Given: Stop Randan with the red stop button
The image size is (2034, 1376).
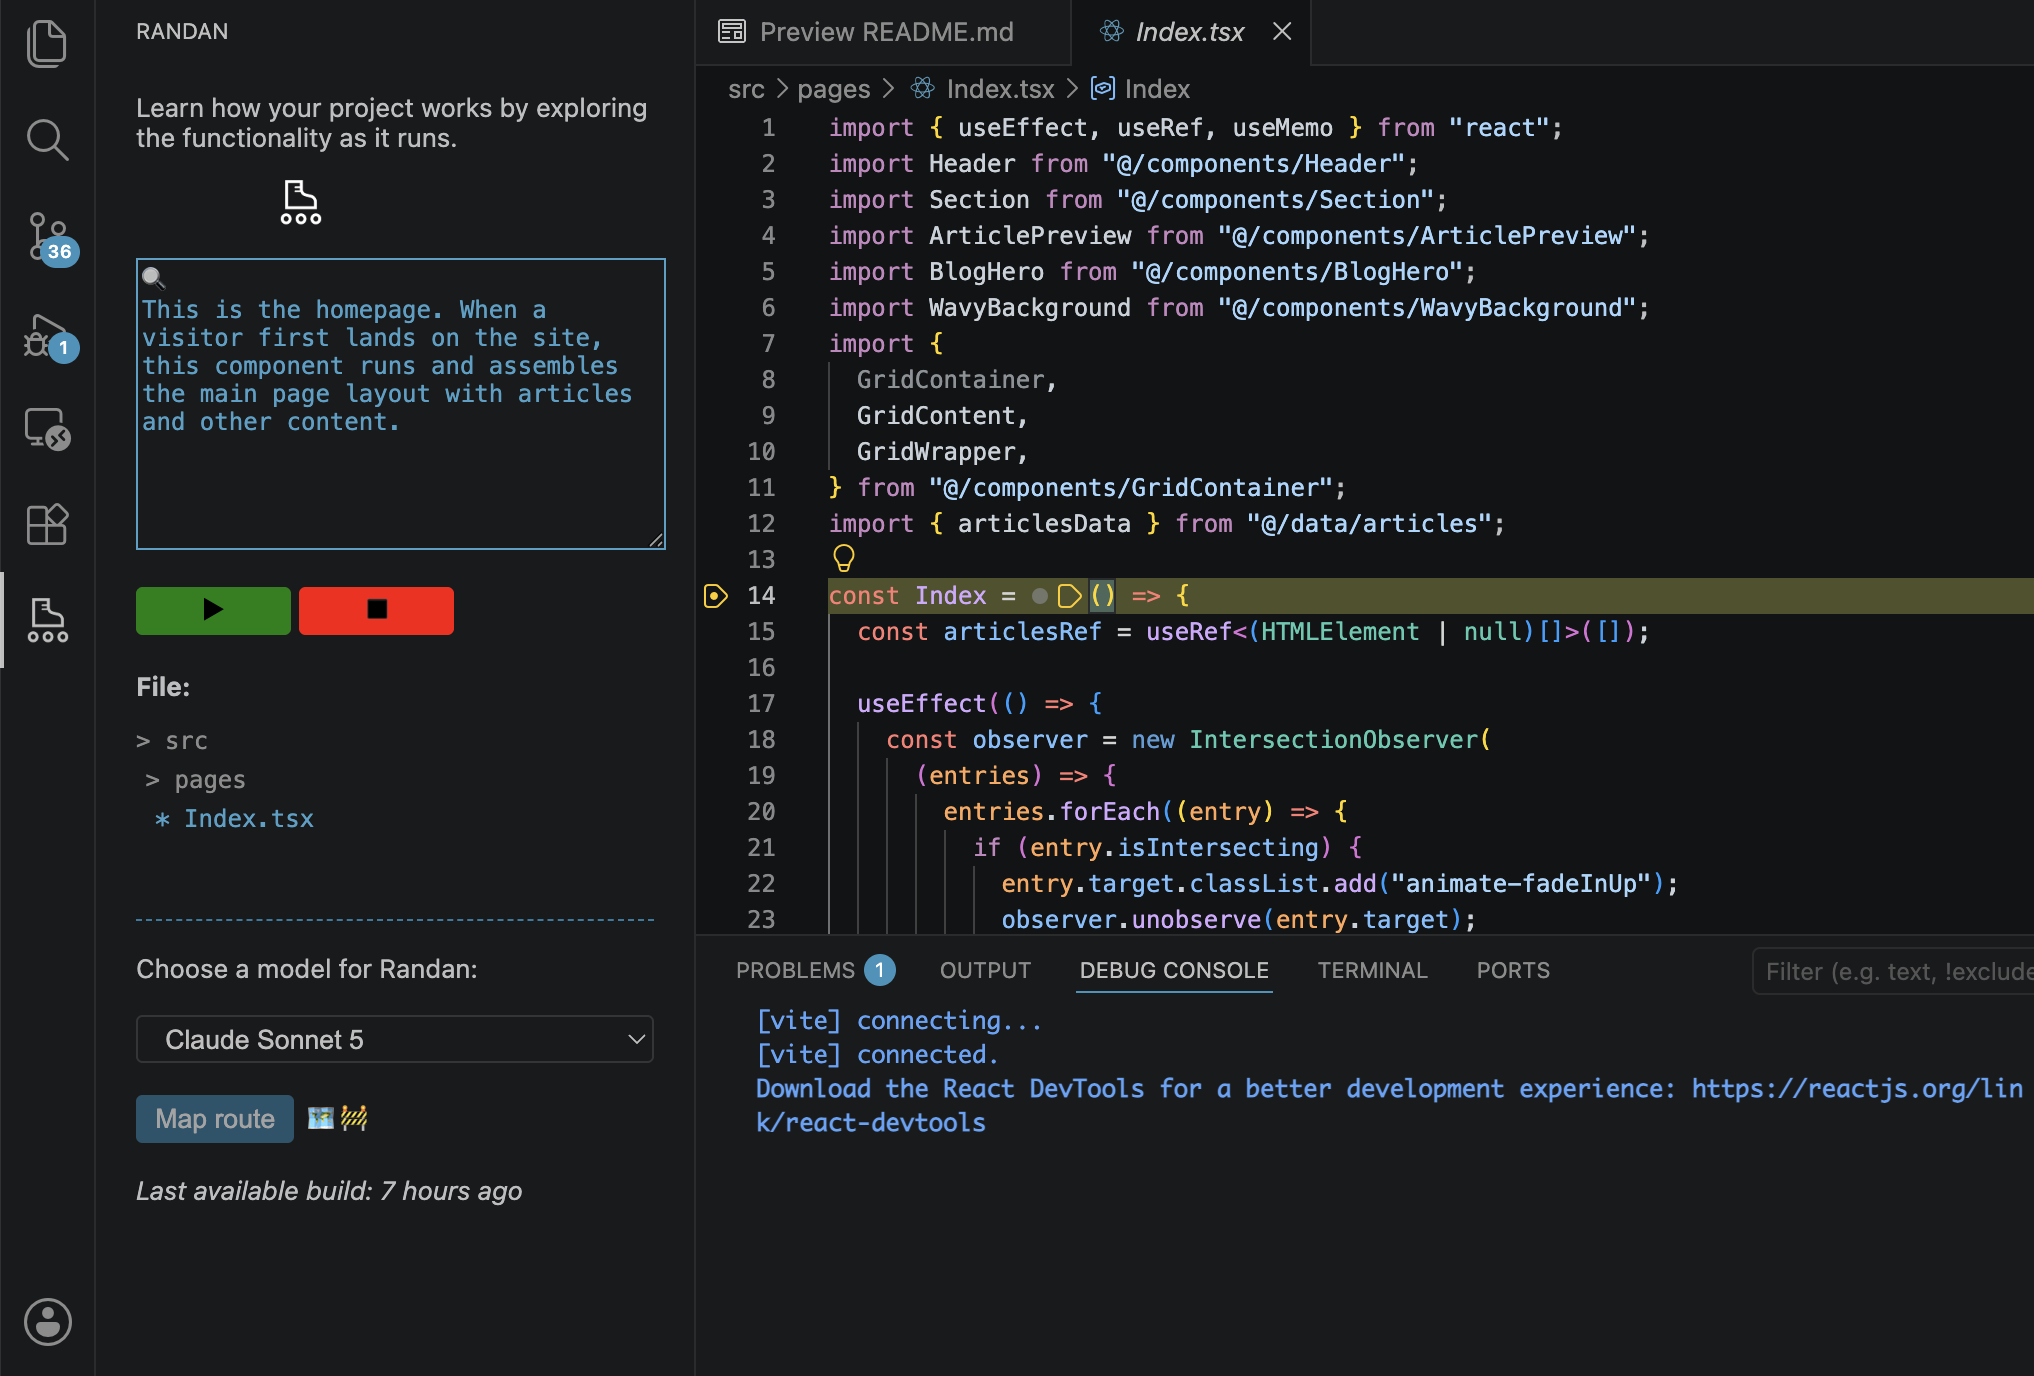Looking at the screenshot, I should (x=376, y=610).
